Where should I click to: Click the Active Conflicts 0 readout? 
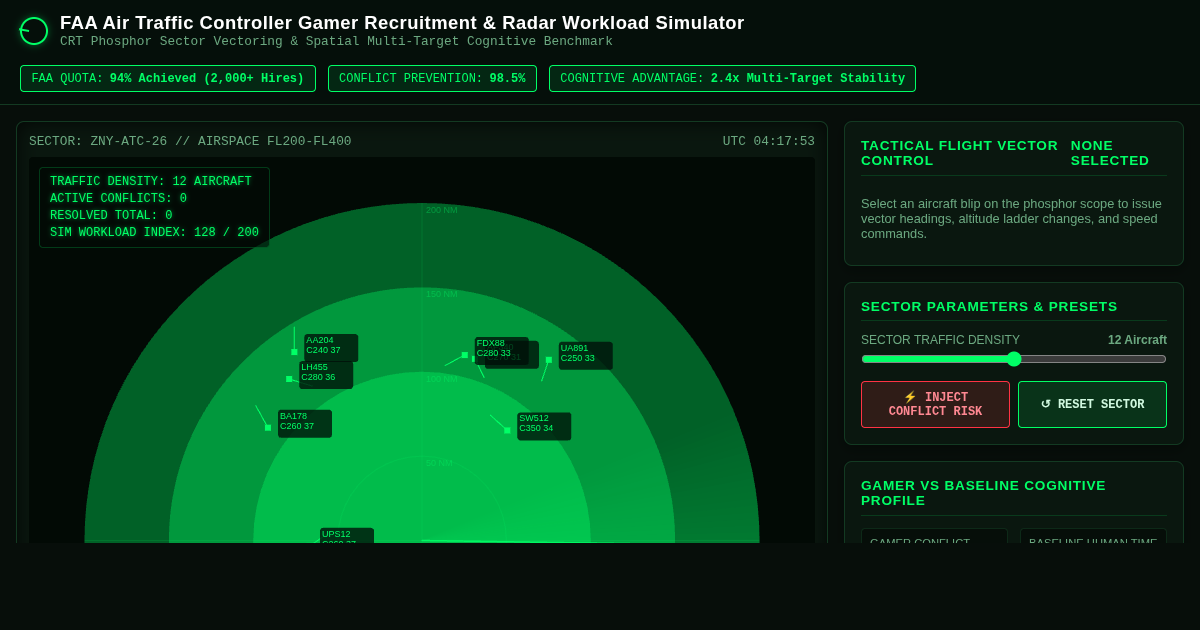coord(118,199)
